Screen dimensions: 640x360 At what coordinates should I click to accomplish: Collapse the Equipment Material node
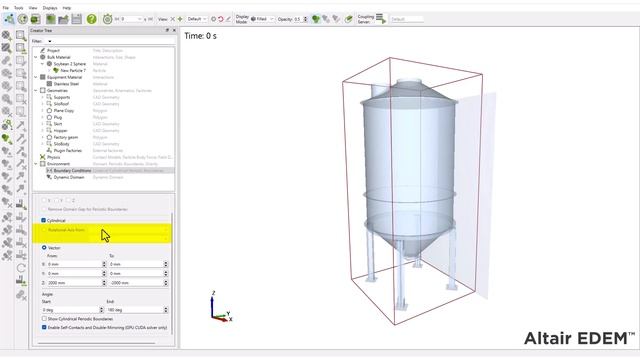[x=36, y=77]
